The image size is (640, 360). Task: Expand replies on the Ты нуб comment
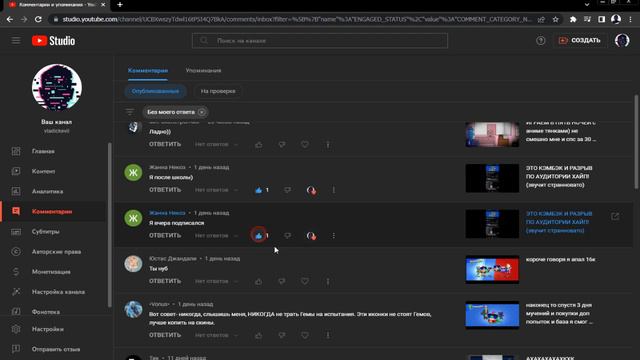tap(216, 282)
